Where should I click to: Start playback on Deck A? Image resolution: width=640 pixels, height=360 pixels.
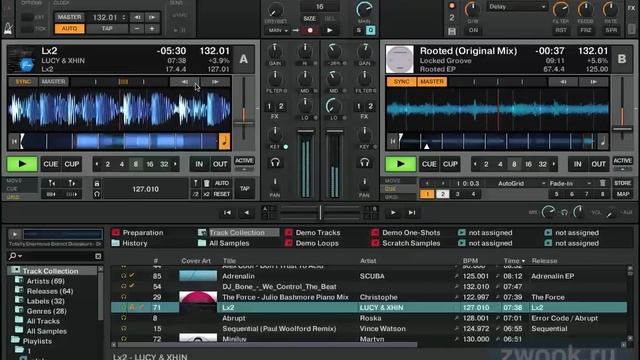pyautogui.click(x=22, y=164)
